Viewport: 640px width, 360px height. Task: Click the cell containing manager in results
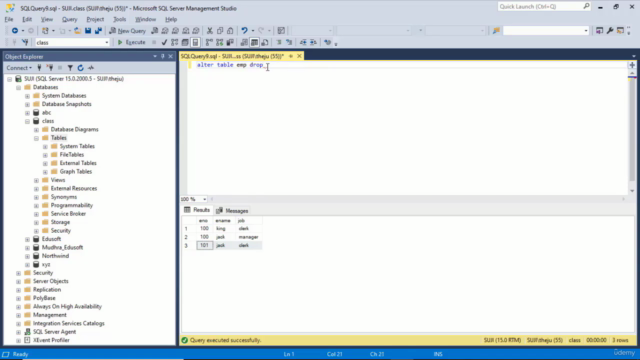tap(249, 237)
